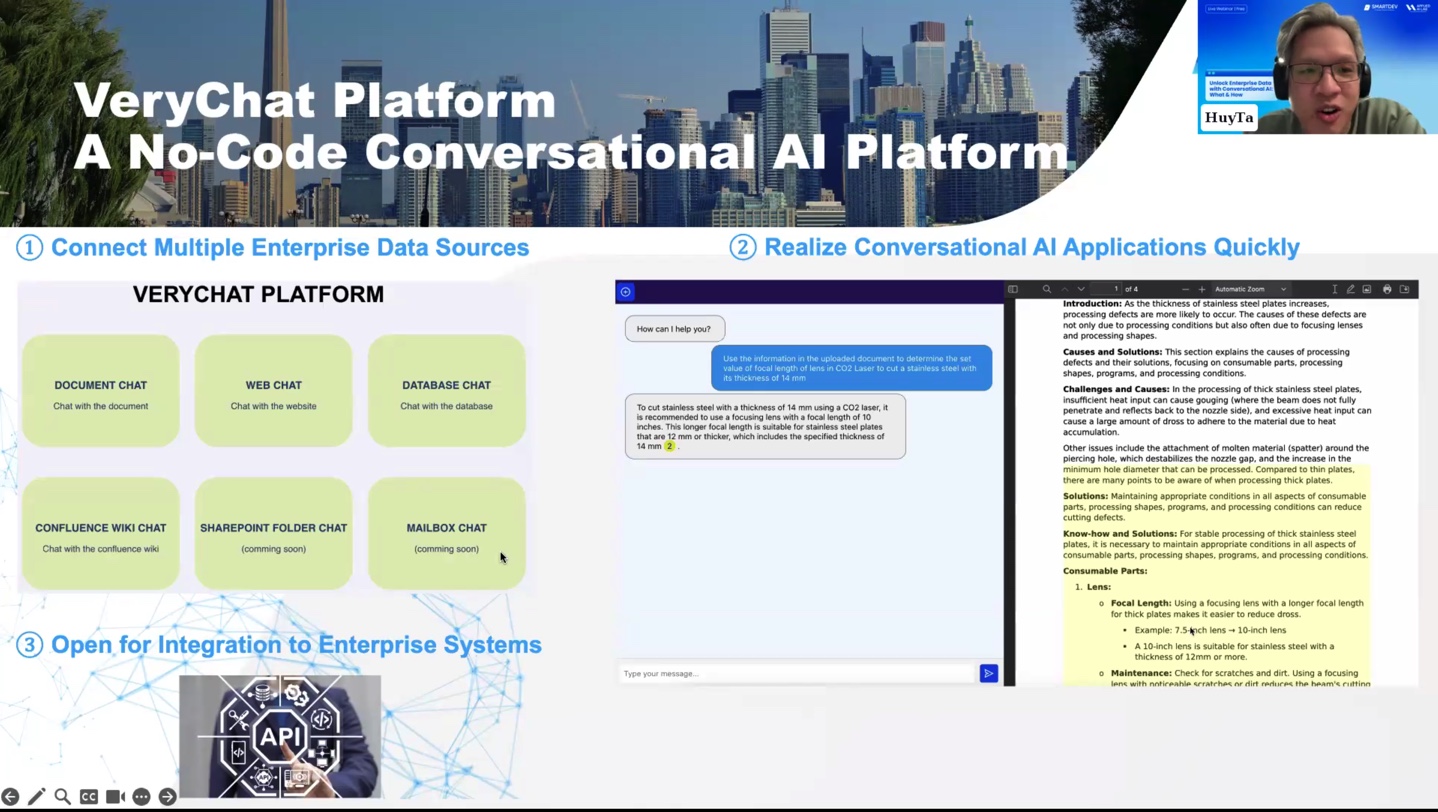Click 'Maintenance:' bullet in the PDF
The image size is (1438, 812).
[1141, 673]
